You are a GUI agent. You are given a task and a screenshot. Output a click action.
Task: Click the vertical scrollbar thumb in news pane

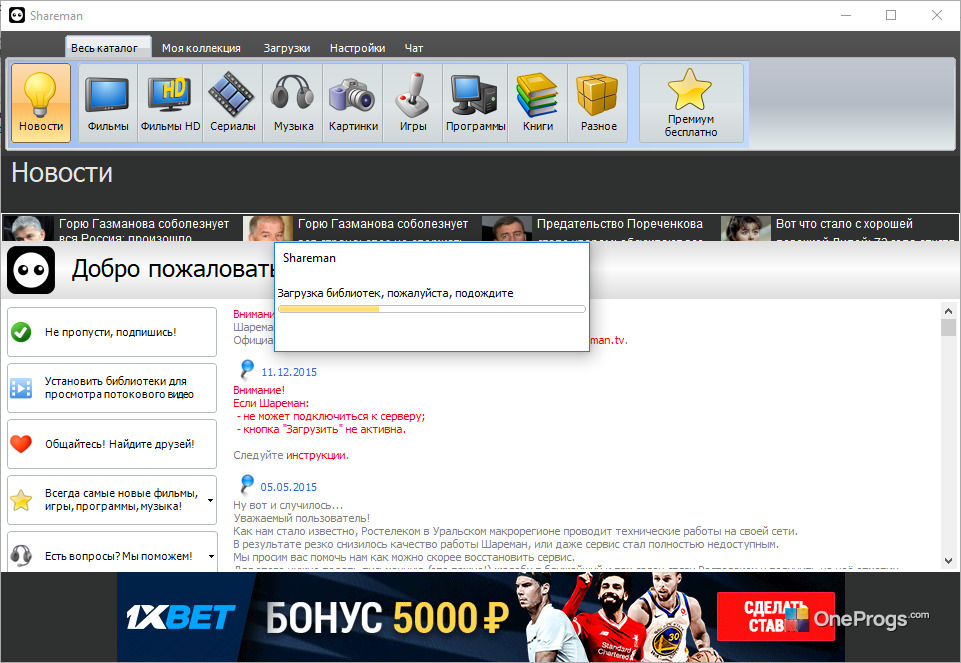coord(948,328)
